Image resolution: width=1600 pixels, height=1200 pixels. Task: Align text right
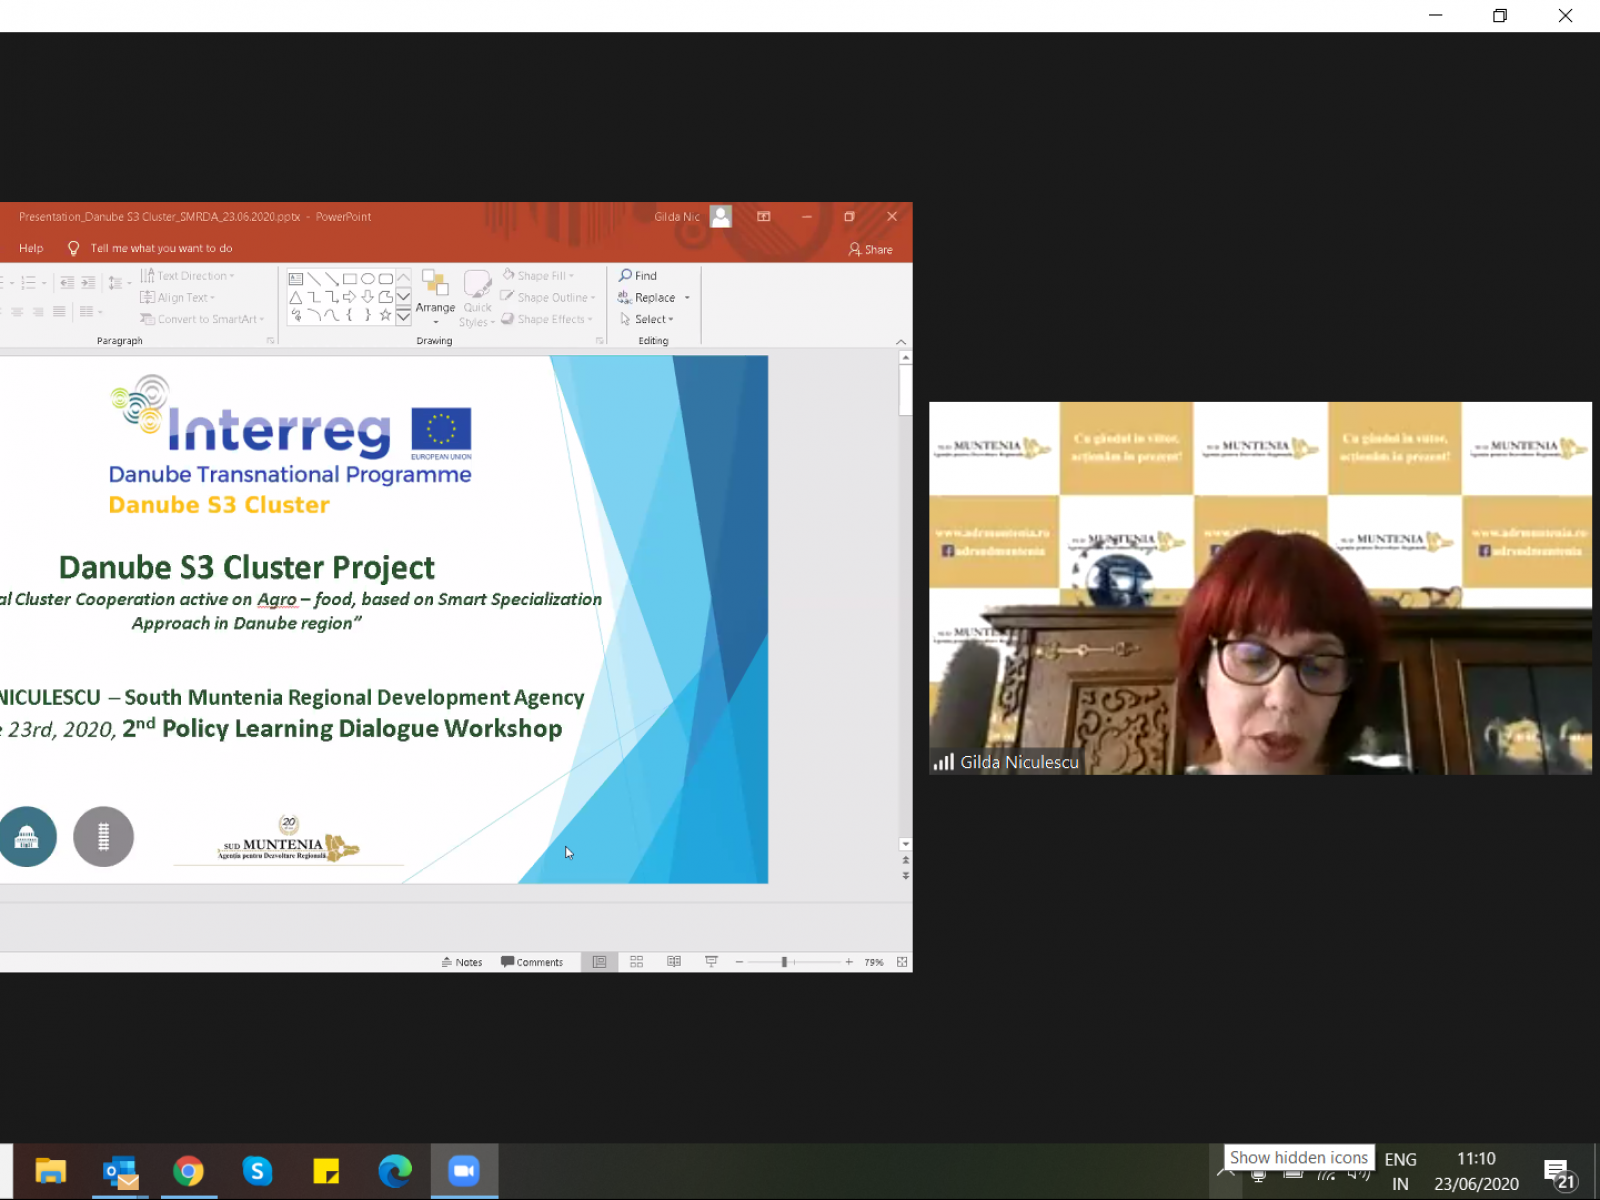click(38, 312)
